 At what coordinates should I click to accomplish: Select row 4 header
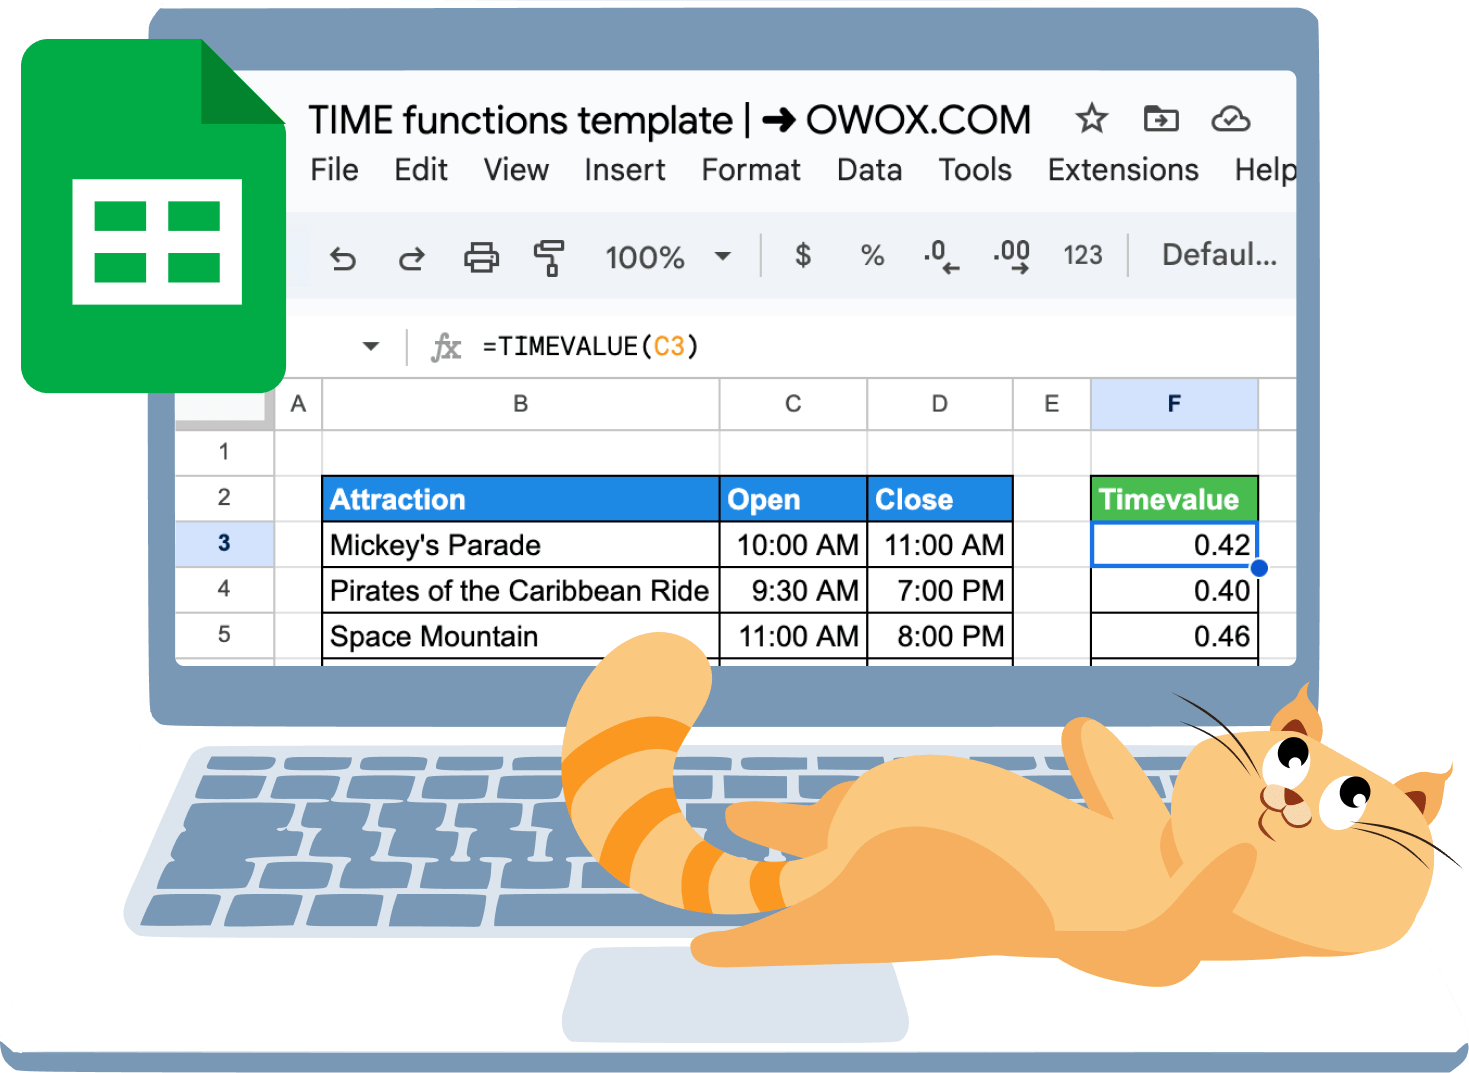click(224, 589)
